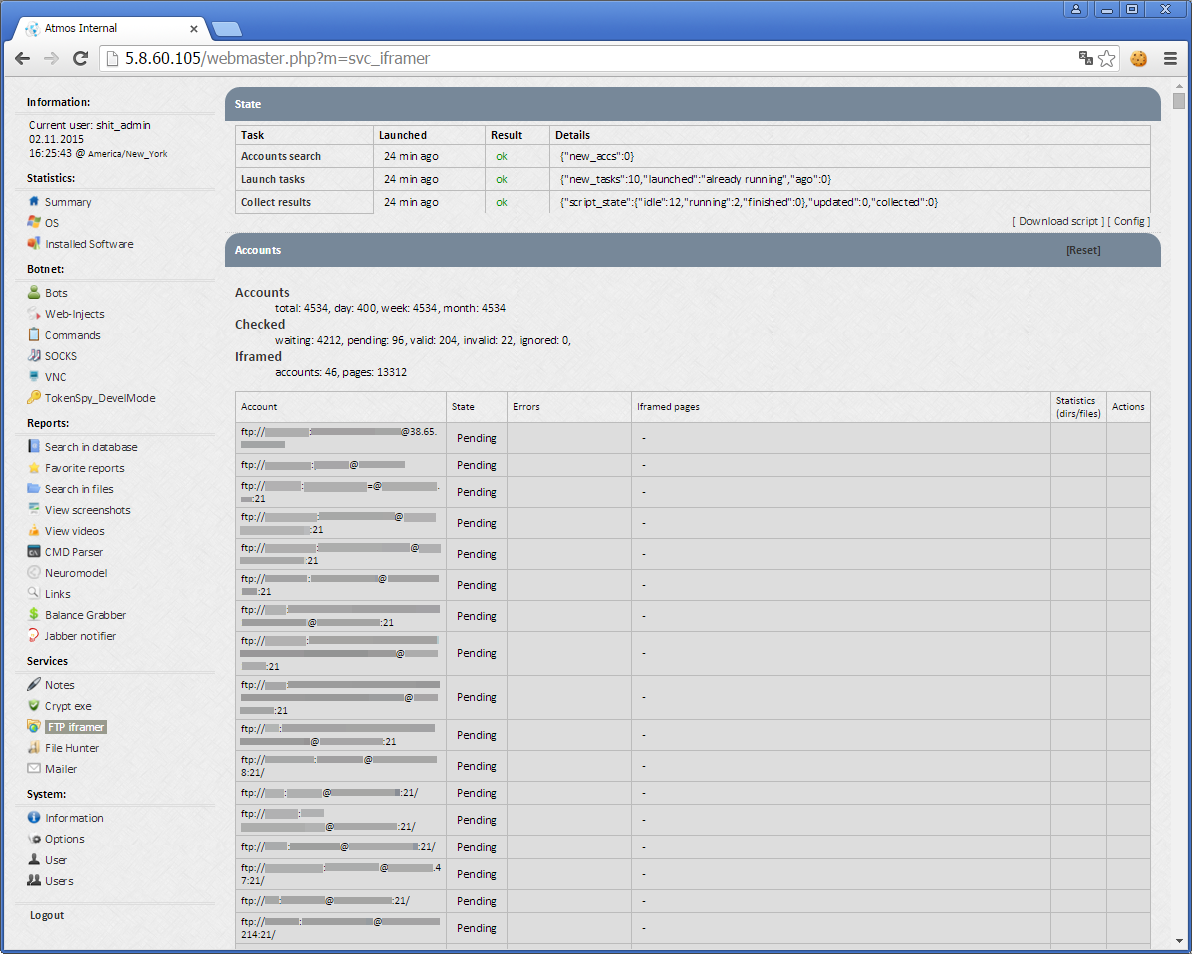Click the vertical scrollbar thumb
This screenshot has width=1192, height=954.
[x=1178, y=101]
